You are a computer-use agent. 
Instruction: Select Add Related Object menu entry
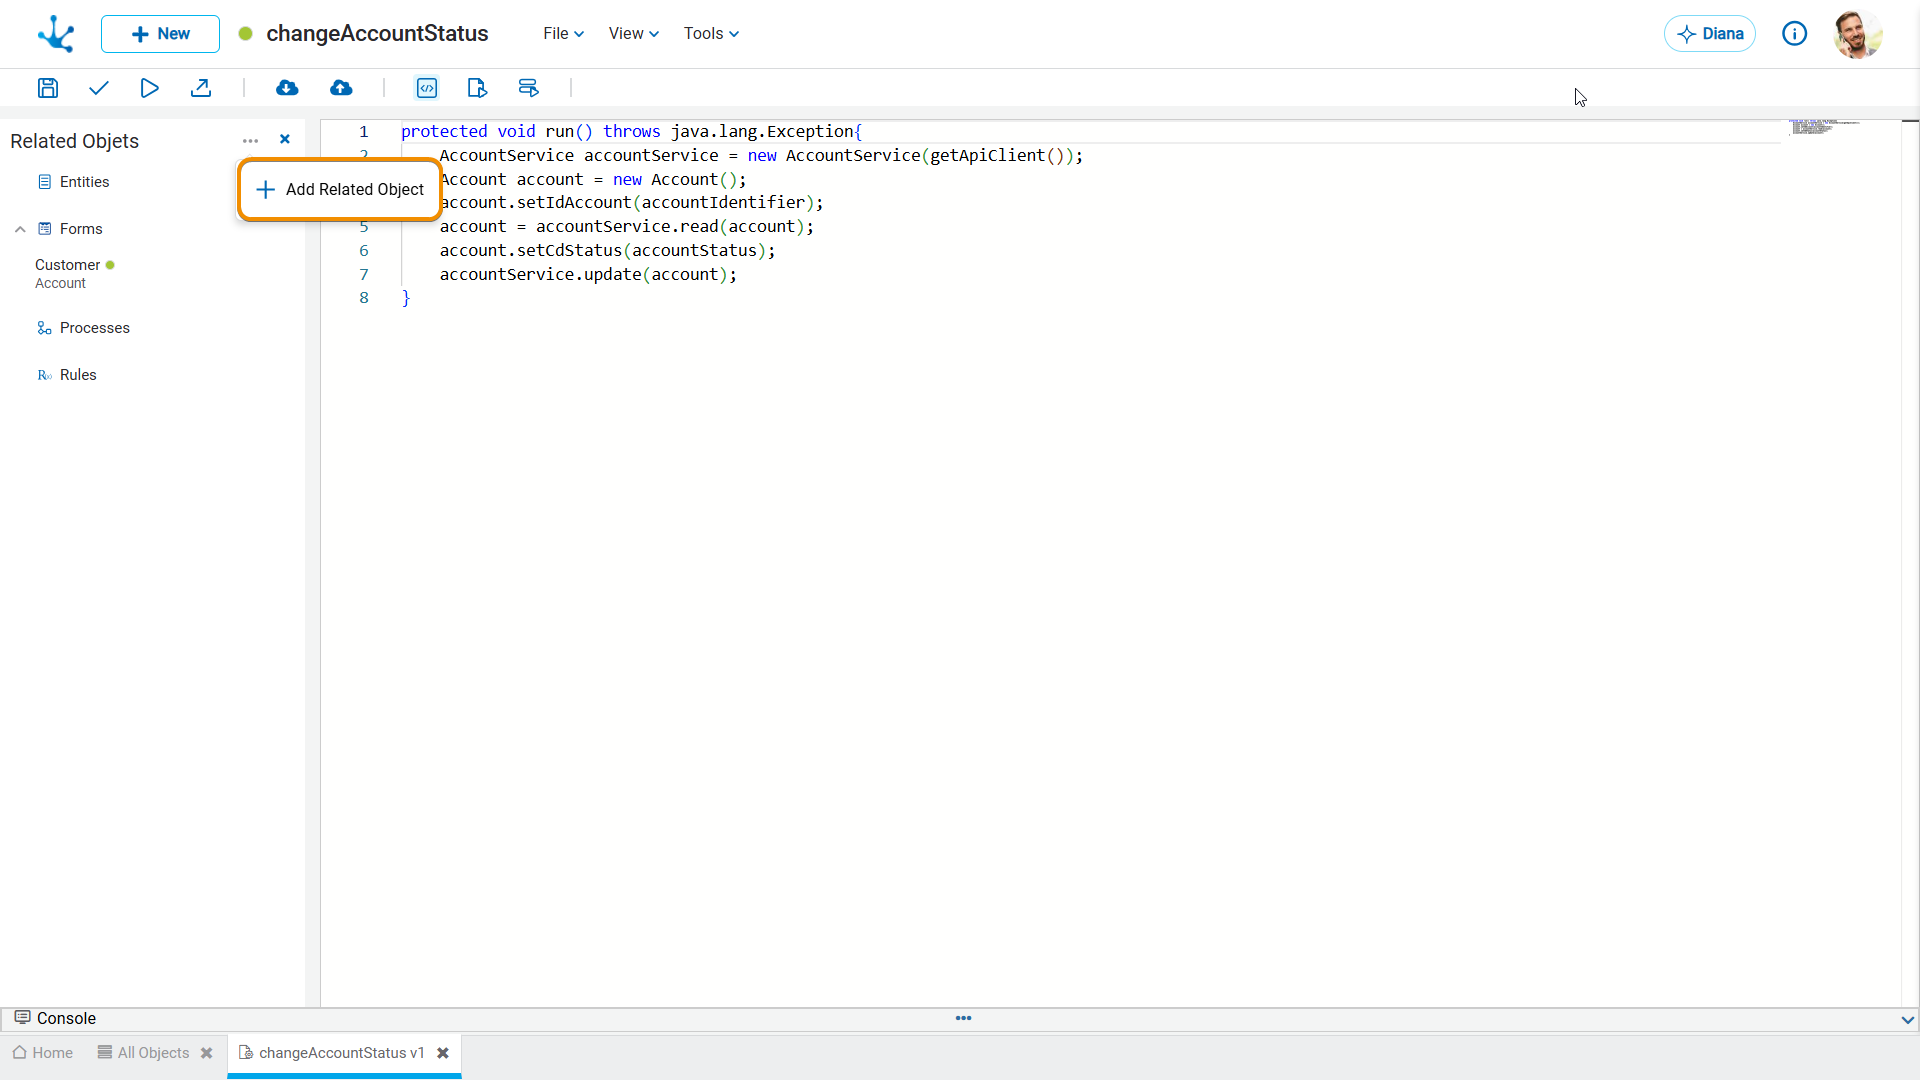[340, 190]
